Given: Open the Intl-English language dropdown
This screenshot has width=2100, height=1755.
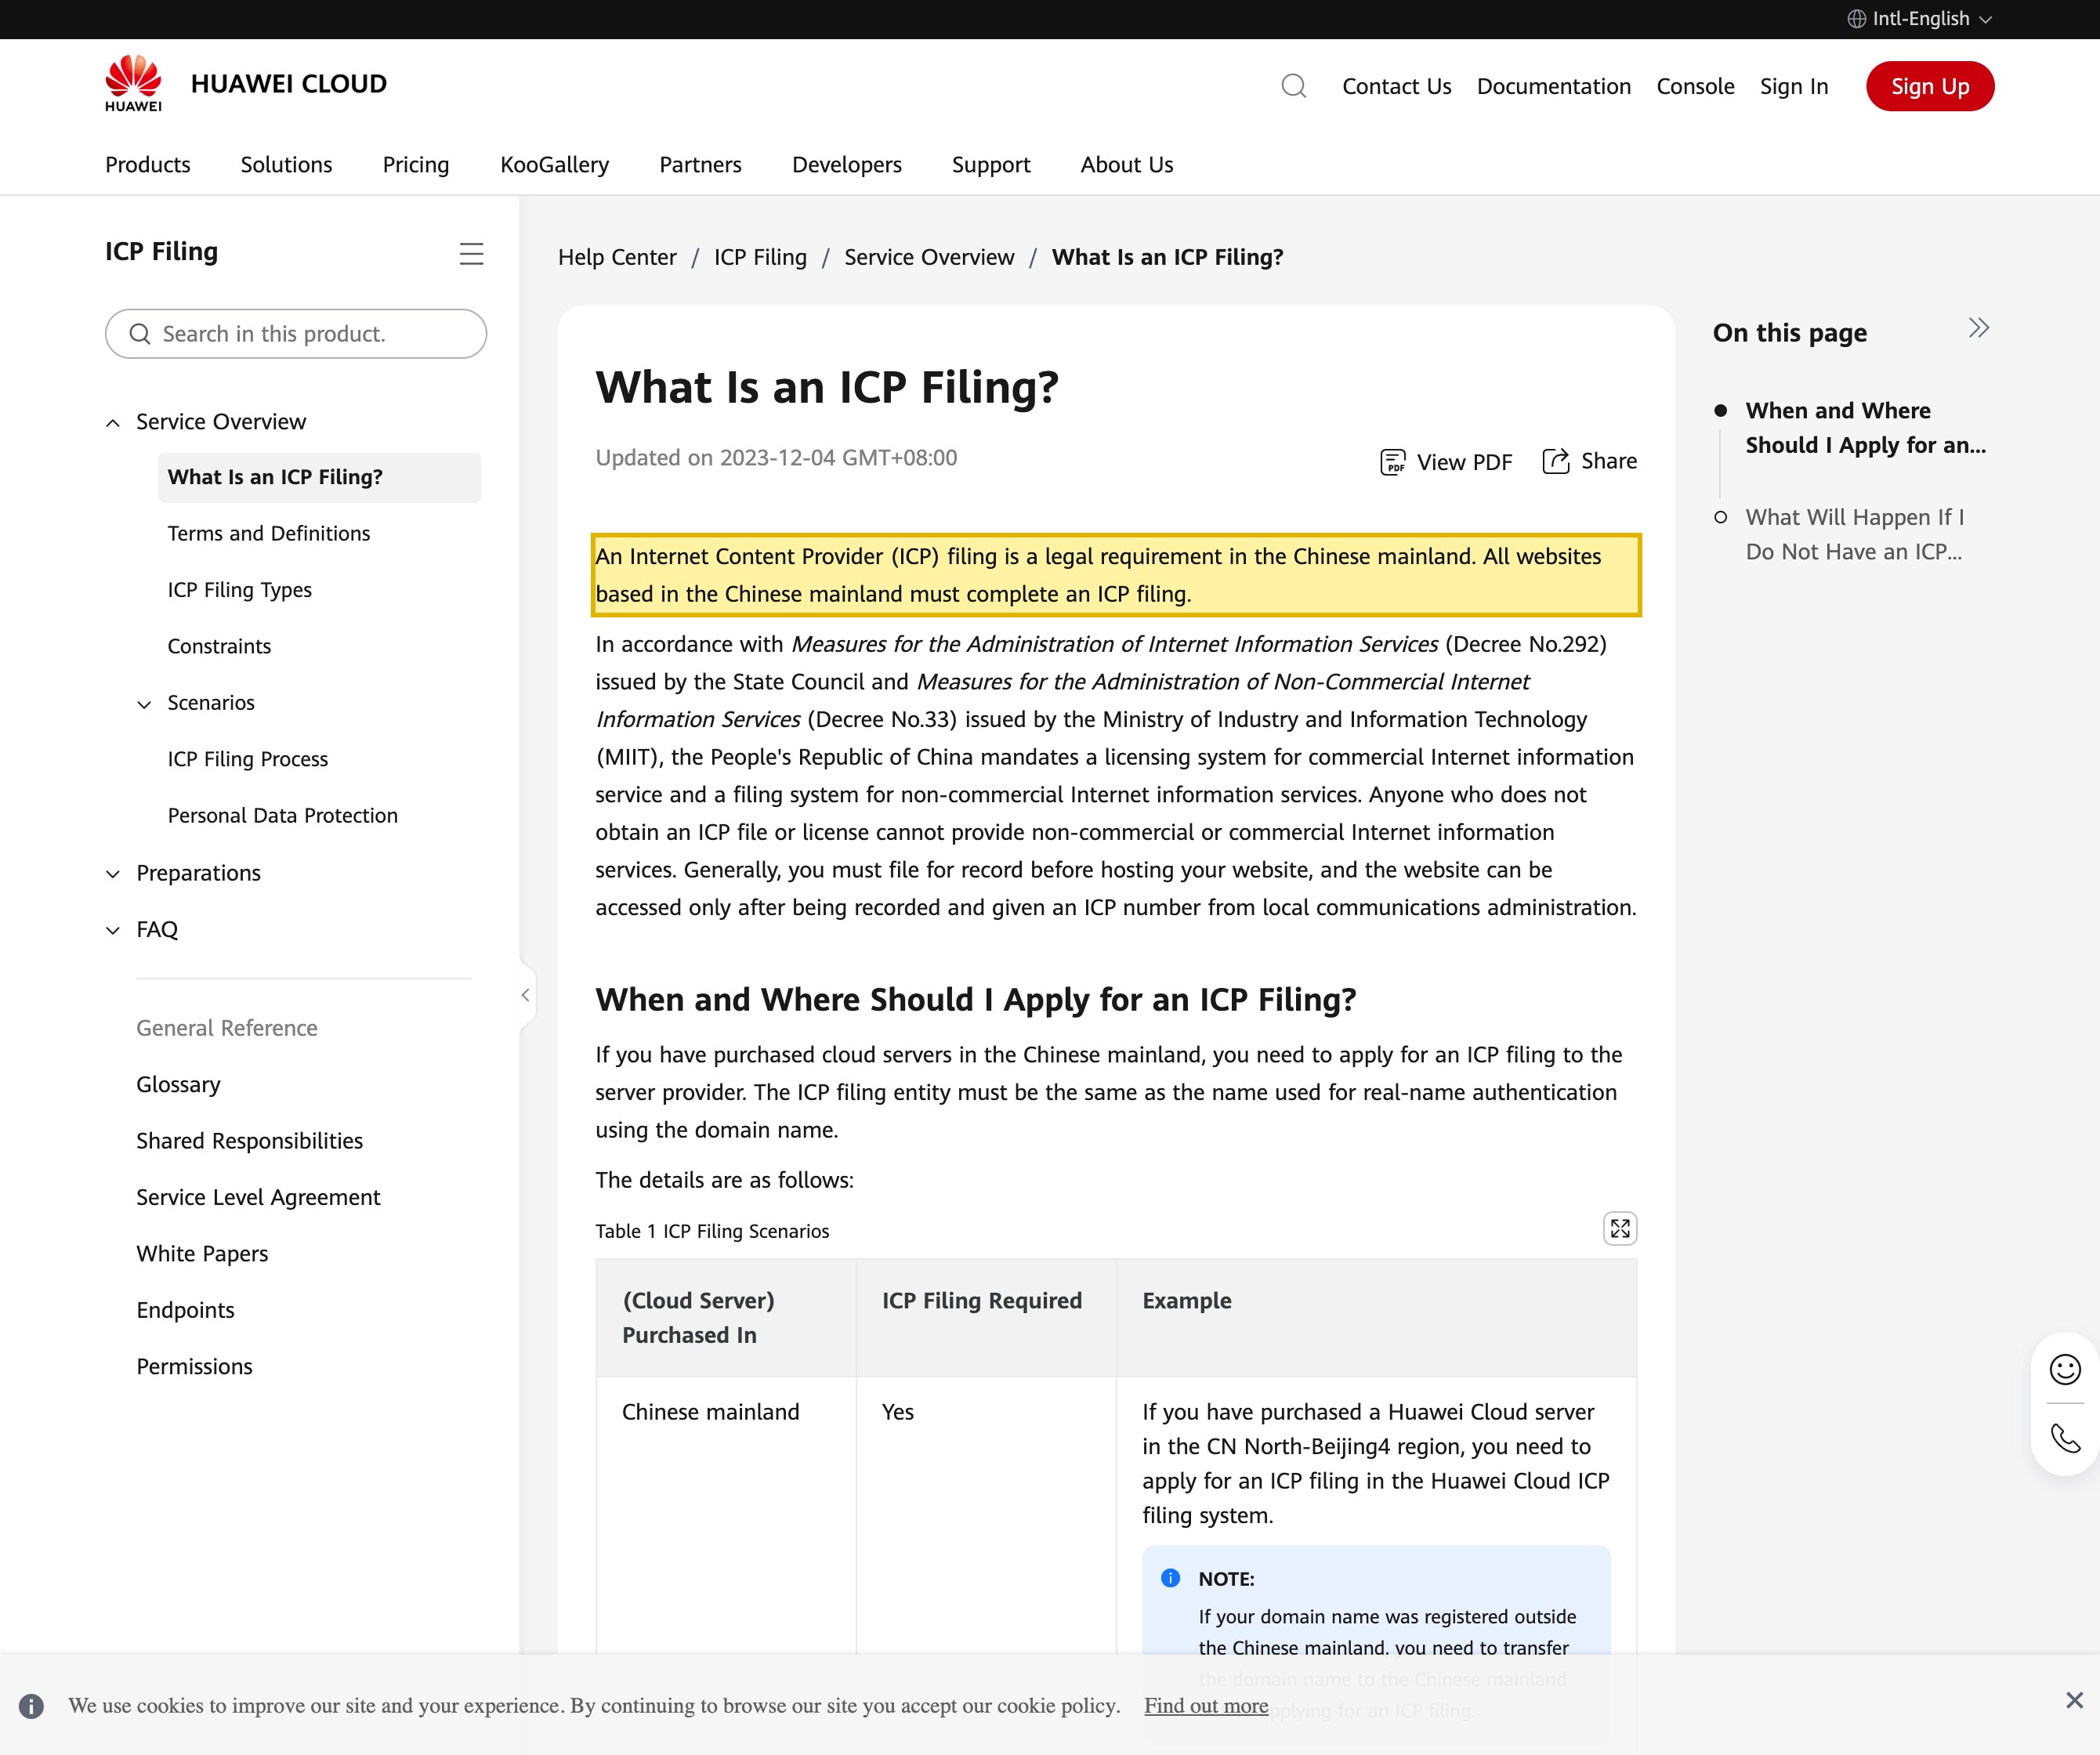Looking at the screenshot, I should [1919, 19].
